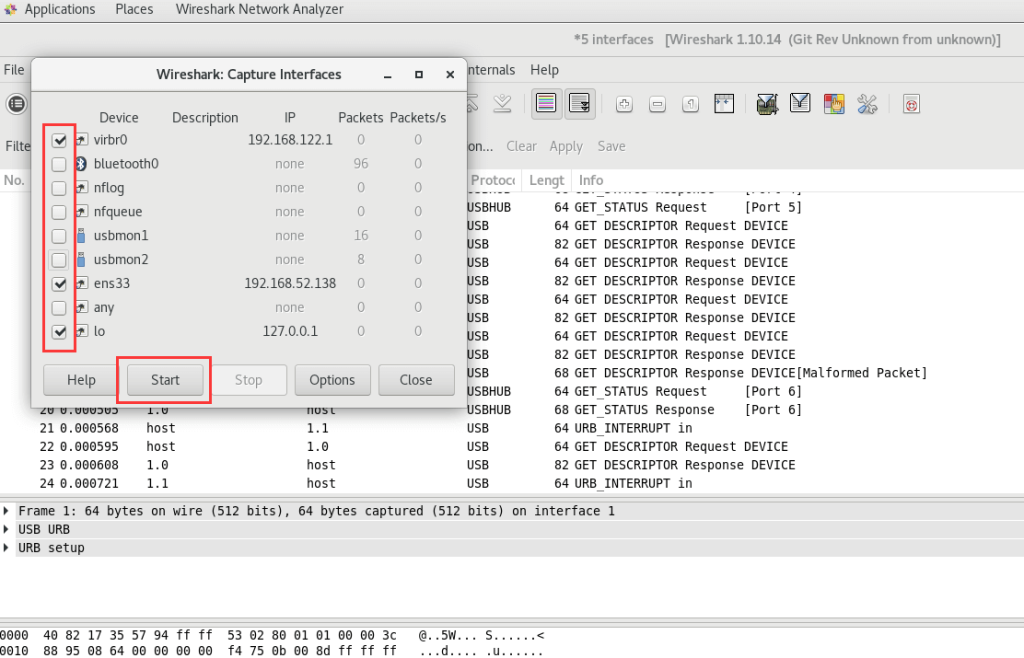The width and height of the screenshot is (1024, 658).
Task: Toggle the colorize packet list icon
Action: tap(546, 103)
